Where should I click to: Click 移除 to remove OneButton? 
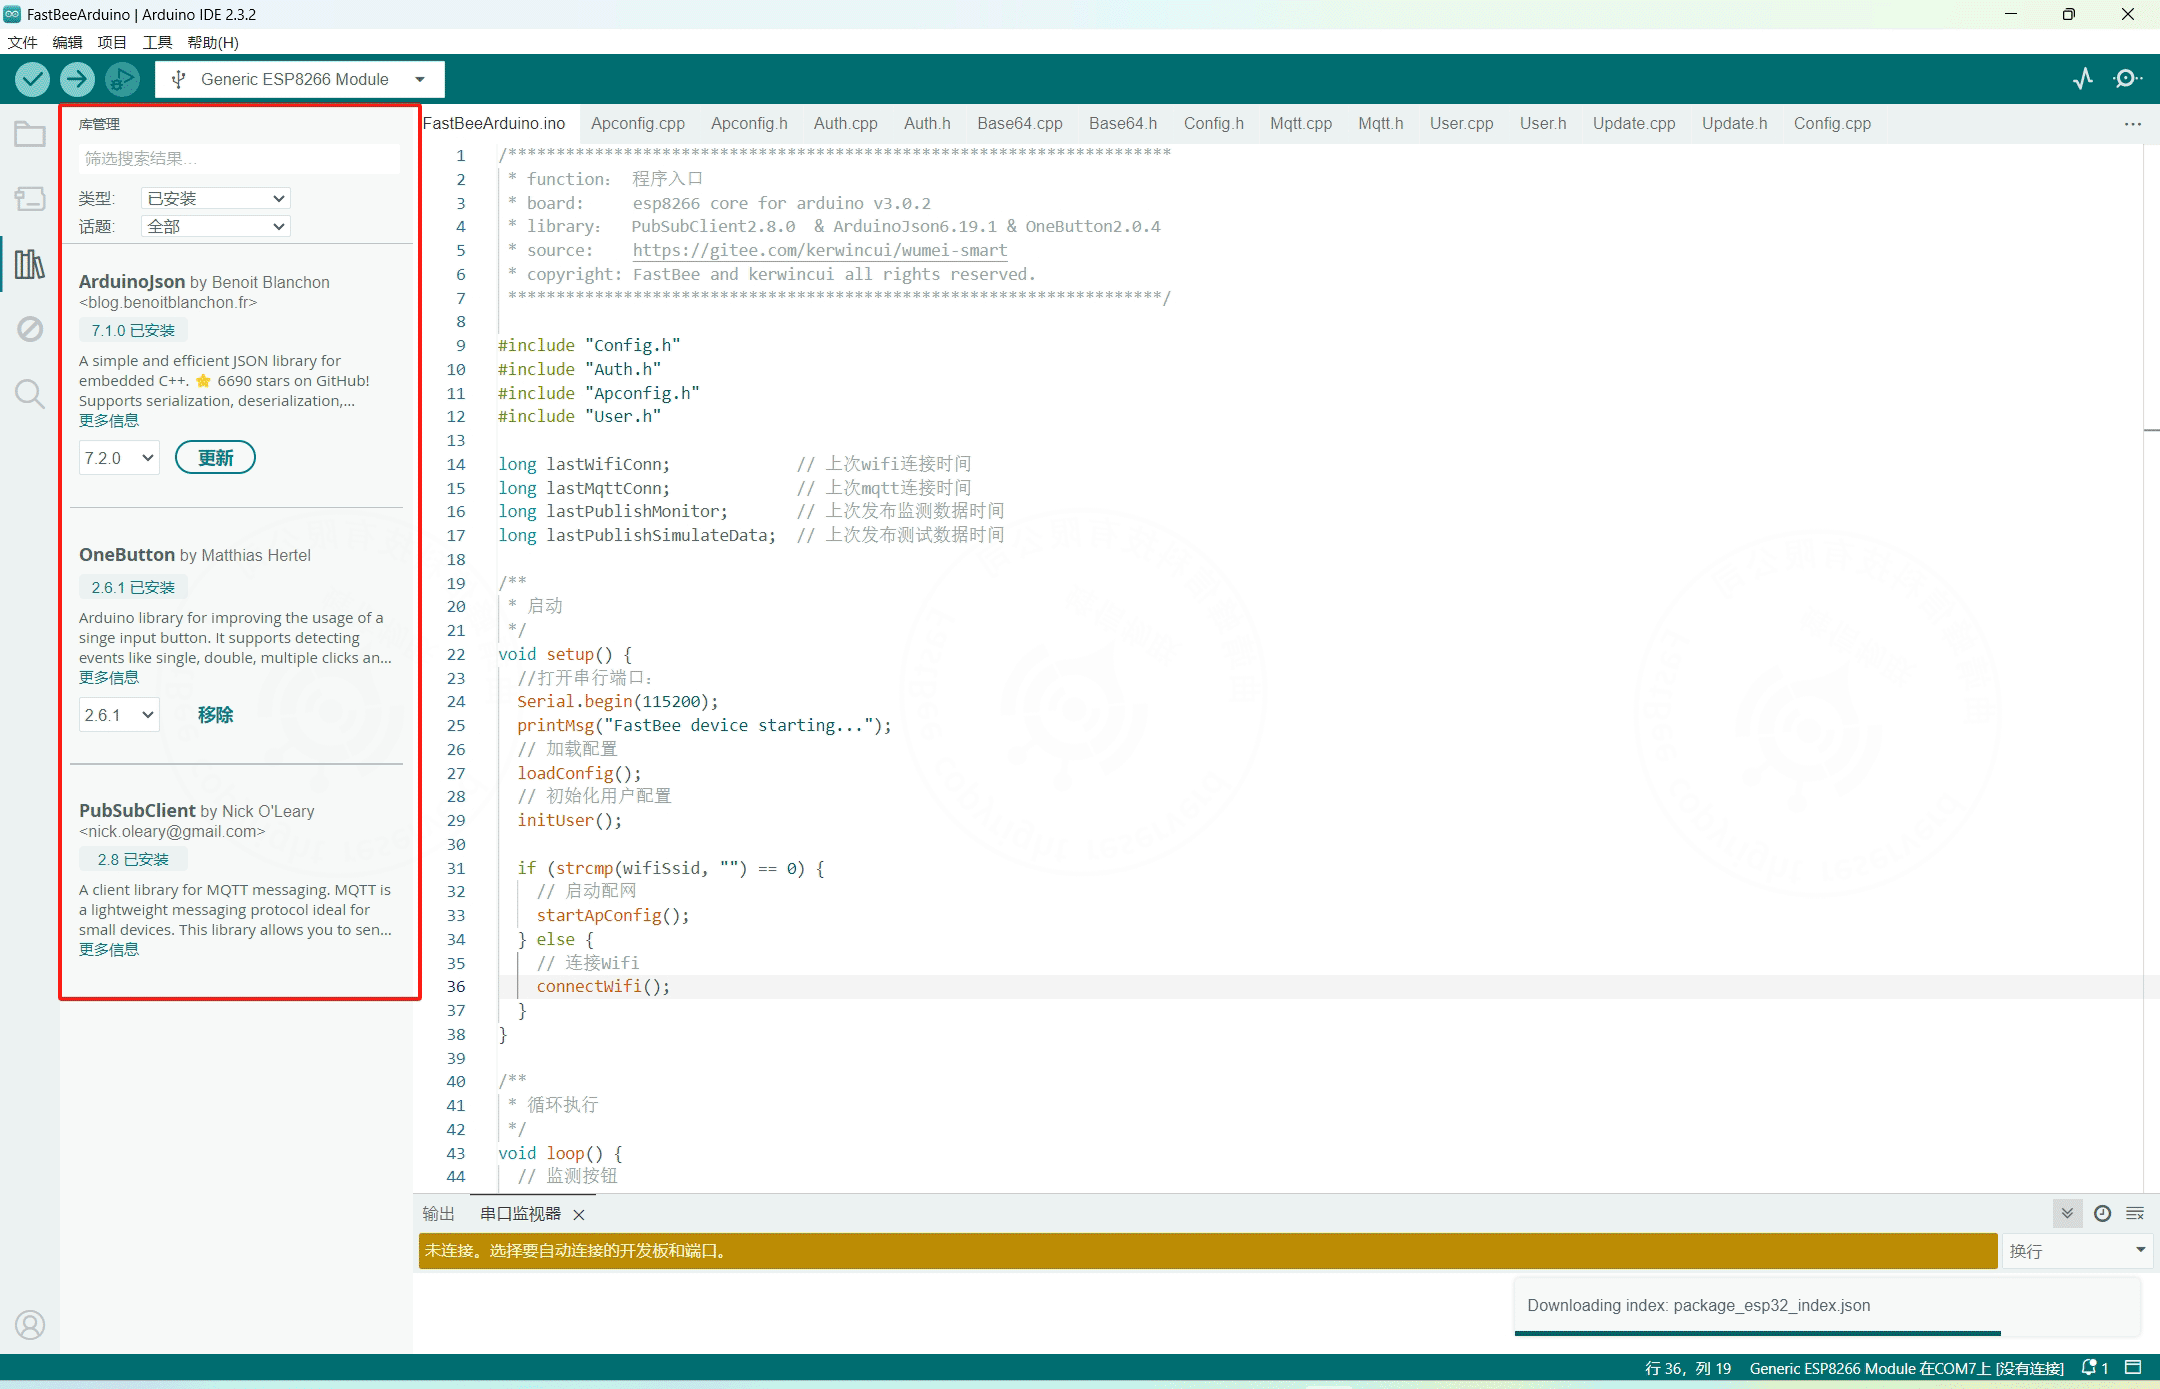[215, 715]
